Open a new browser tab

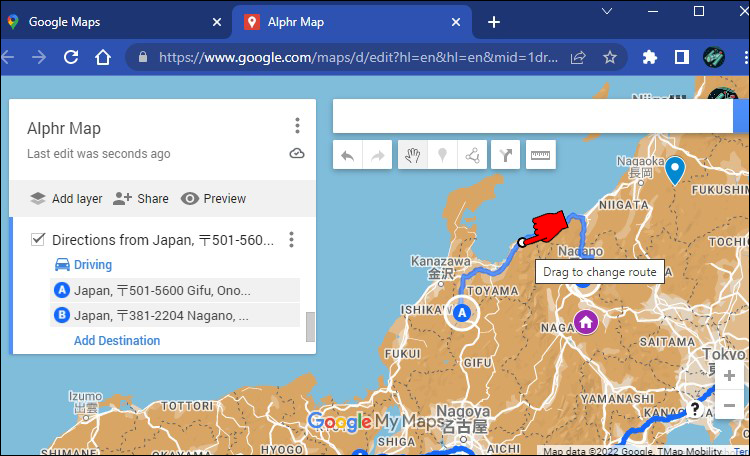pyautogui.click(x=493, y=22)
